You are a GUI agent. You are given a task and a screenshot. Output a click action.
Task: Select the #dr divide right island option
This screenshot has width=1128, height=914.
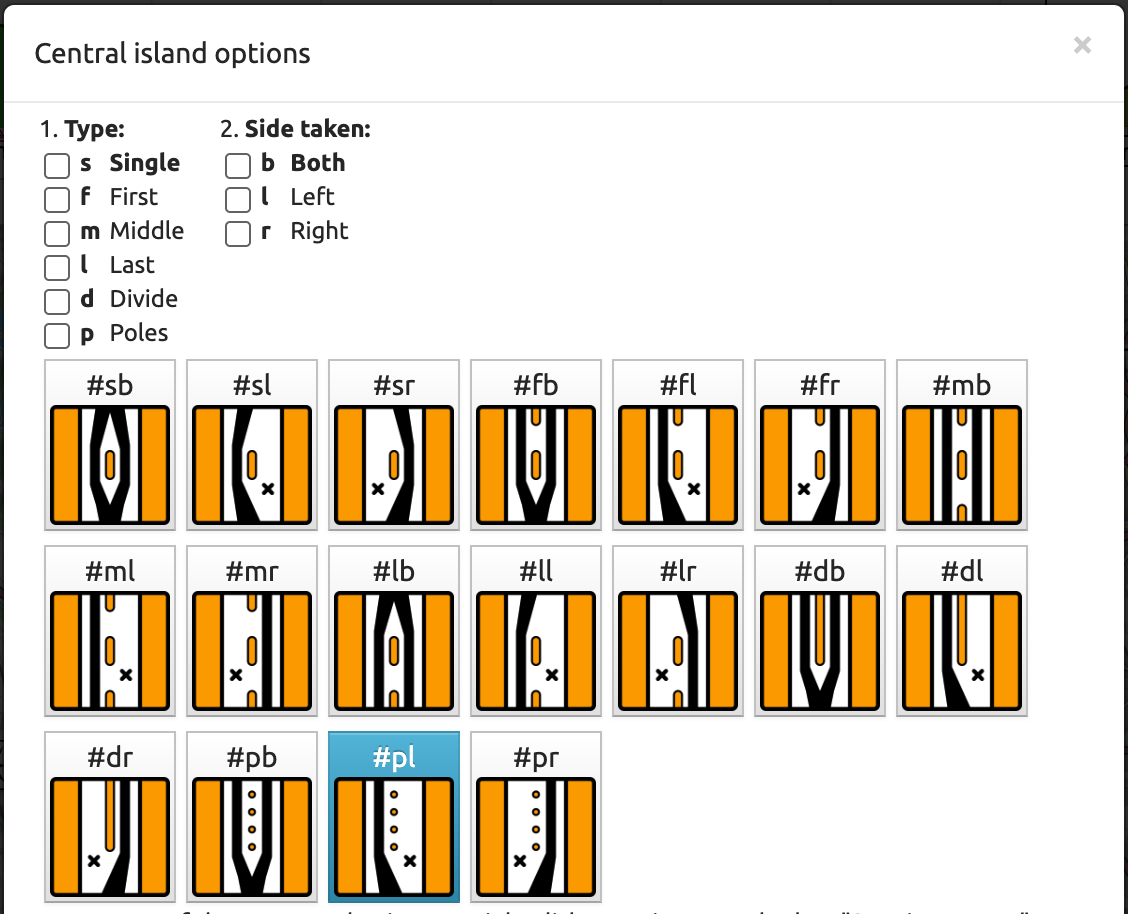(x=110, y=817)
